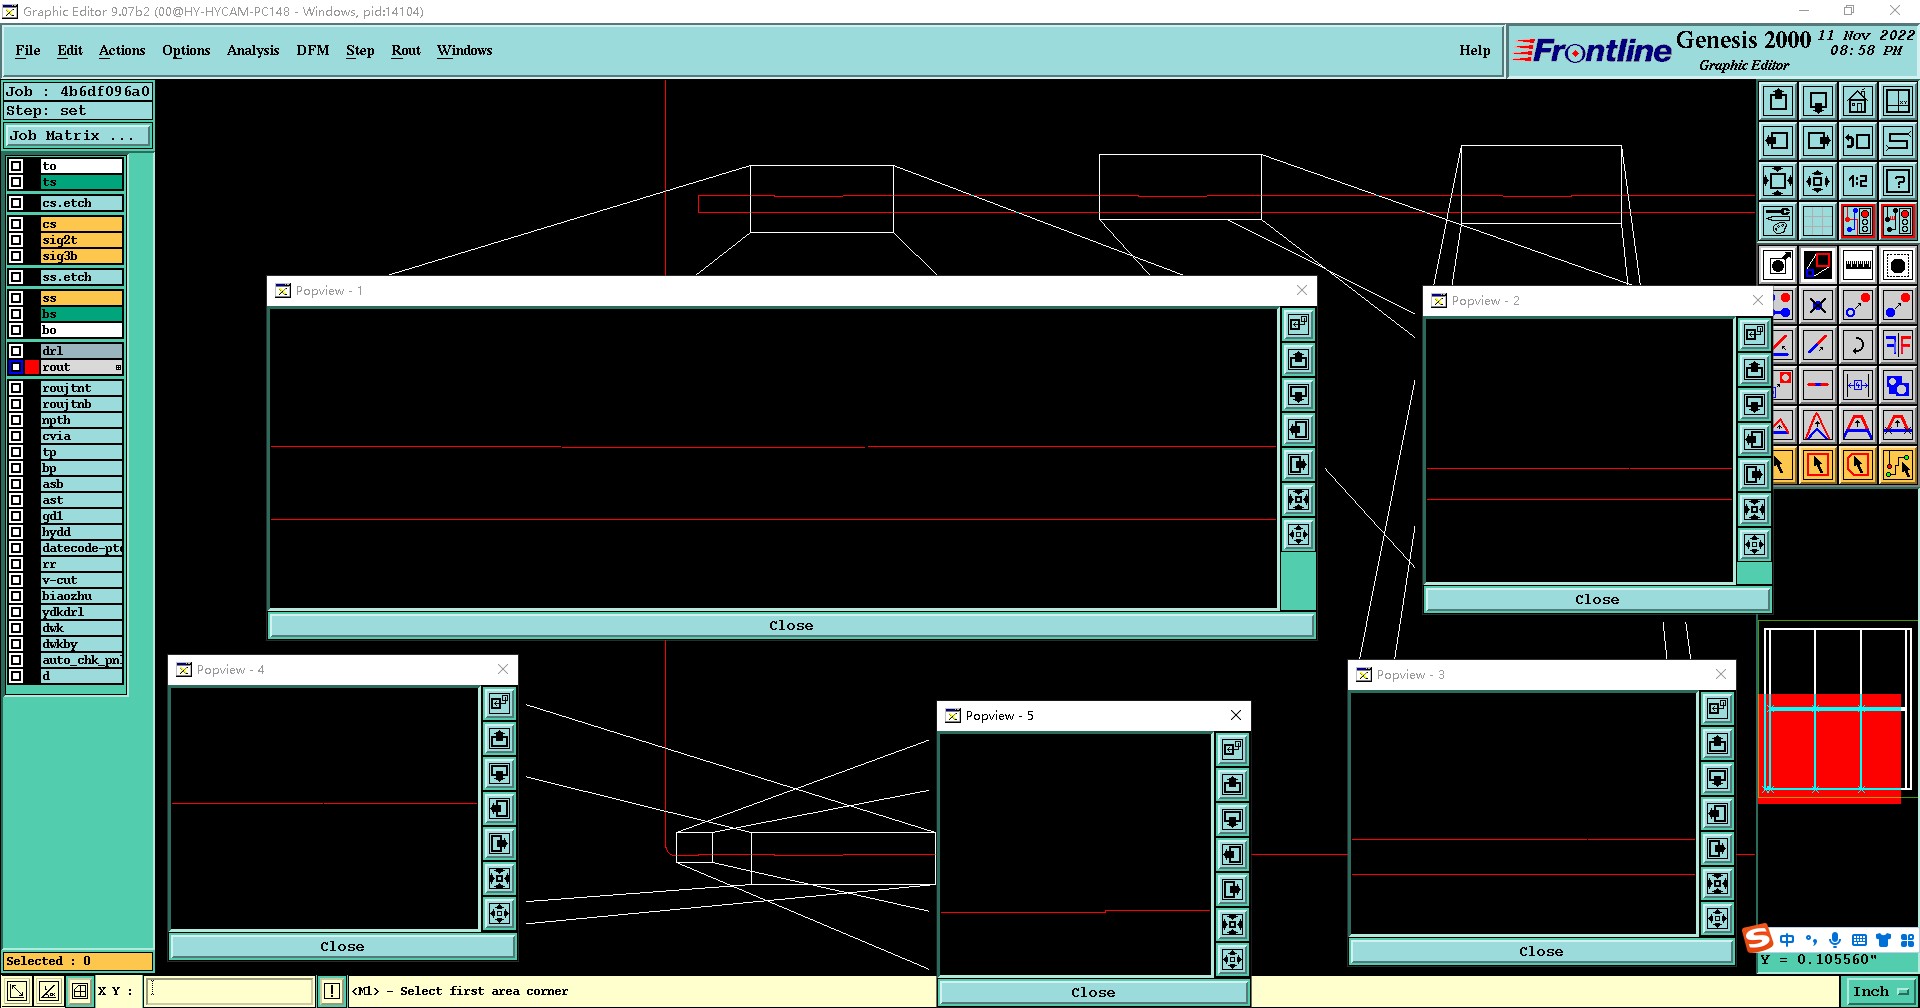Click the home view icon
Screen dimensions: 1920x1008
point(1858,101)
